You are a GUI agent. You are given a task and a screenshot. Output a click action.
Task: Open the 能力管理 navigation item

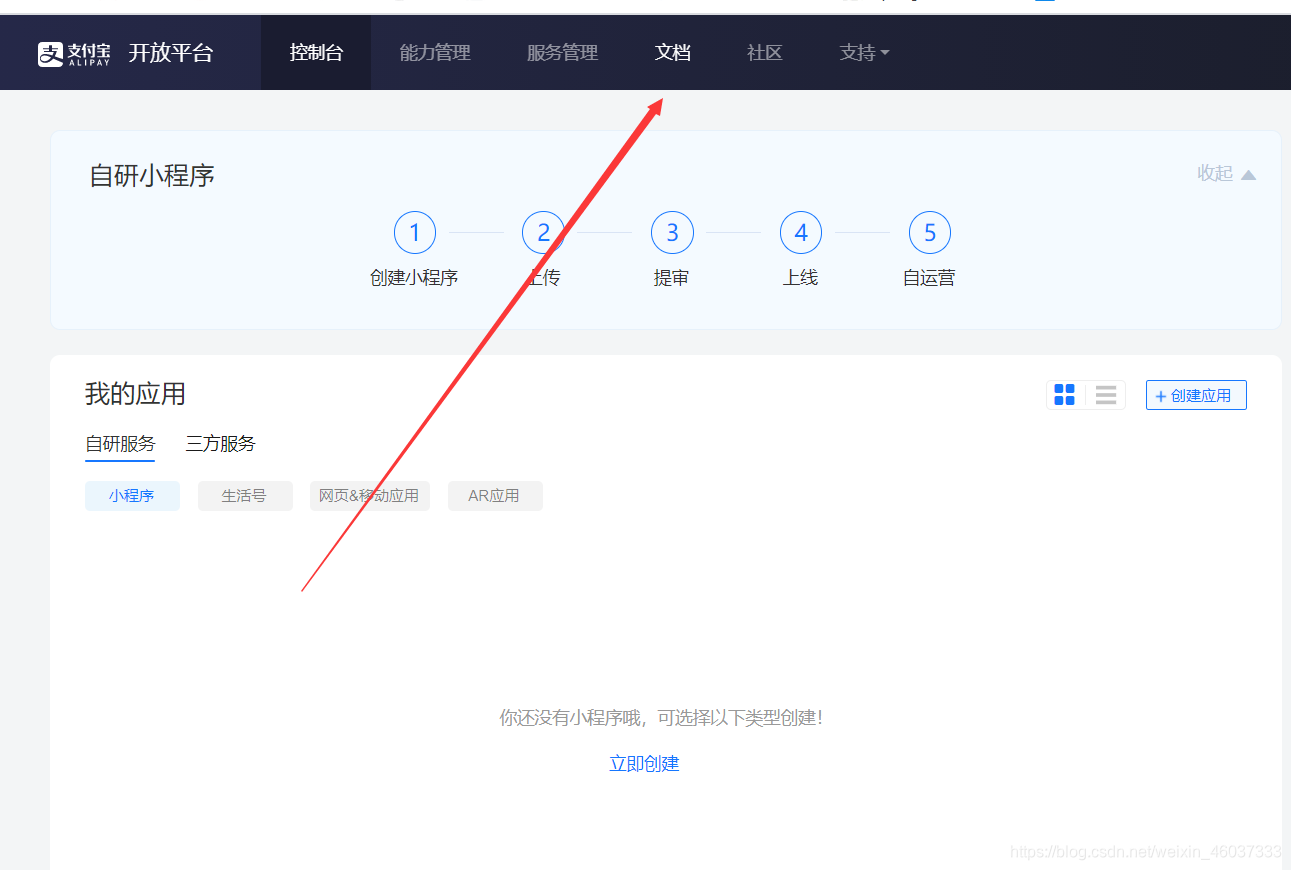[x=435, y=53]
